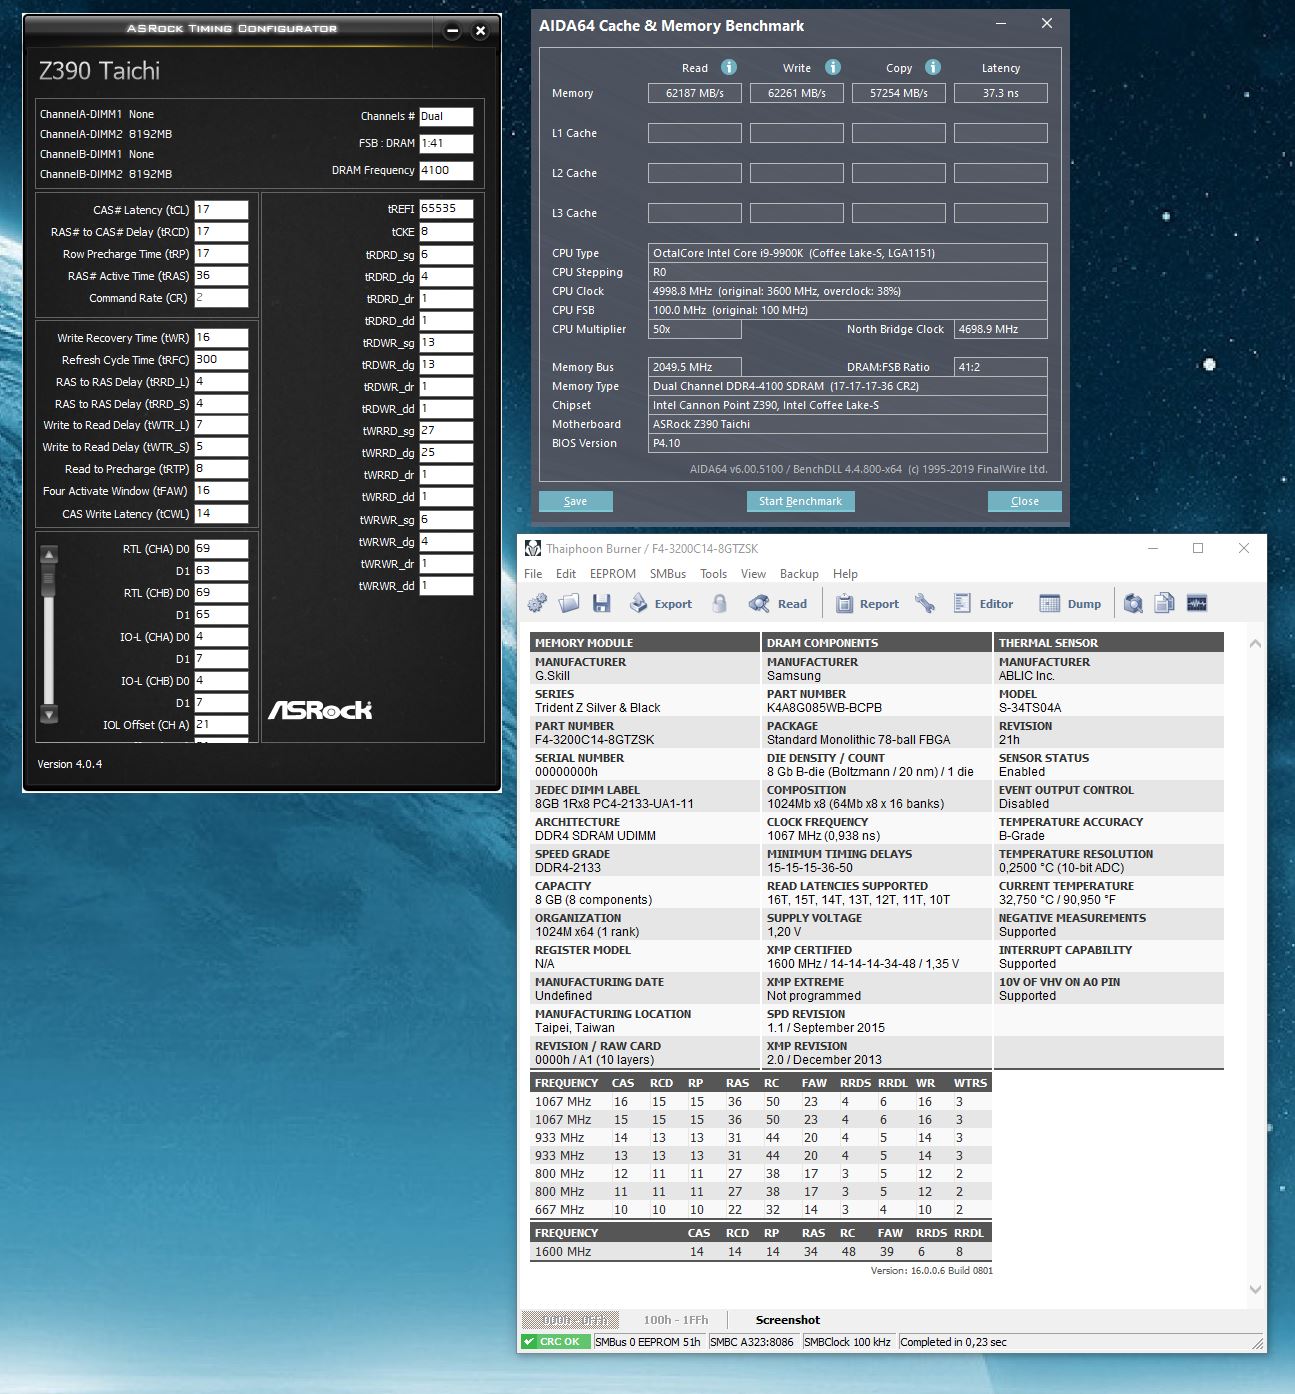Click the wrench tool icon in toolbar
Image resolution: width=1295 pixels, height=1394 pixels.
[x=925, y=603]
